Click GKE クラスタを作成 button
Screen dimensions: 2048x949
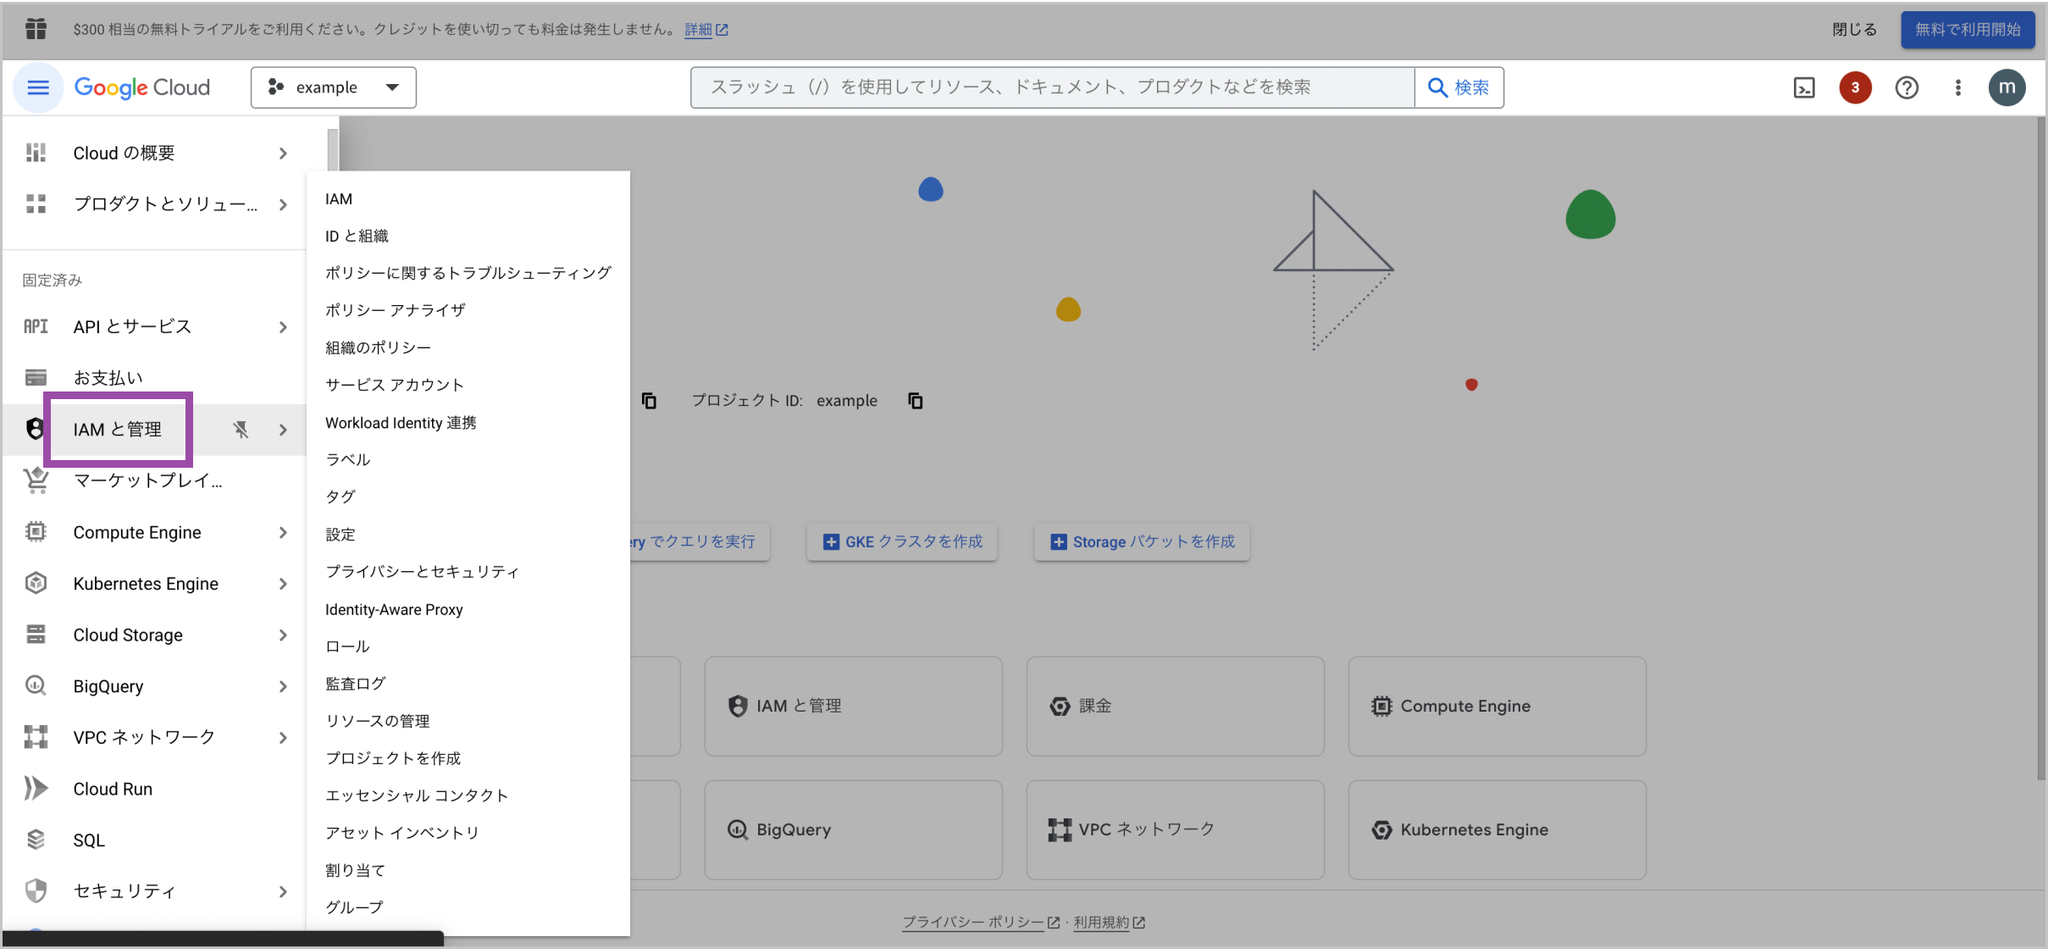[x=902, y=542]
